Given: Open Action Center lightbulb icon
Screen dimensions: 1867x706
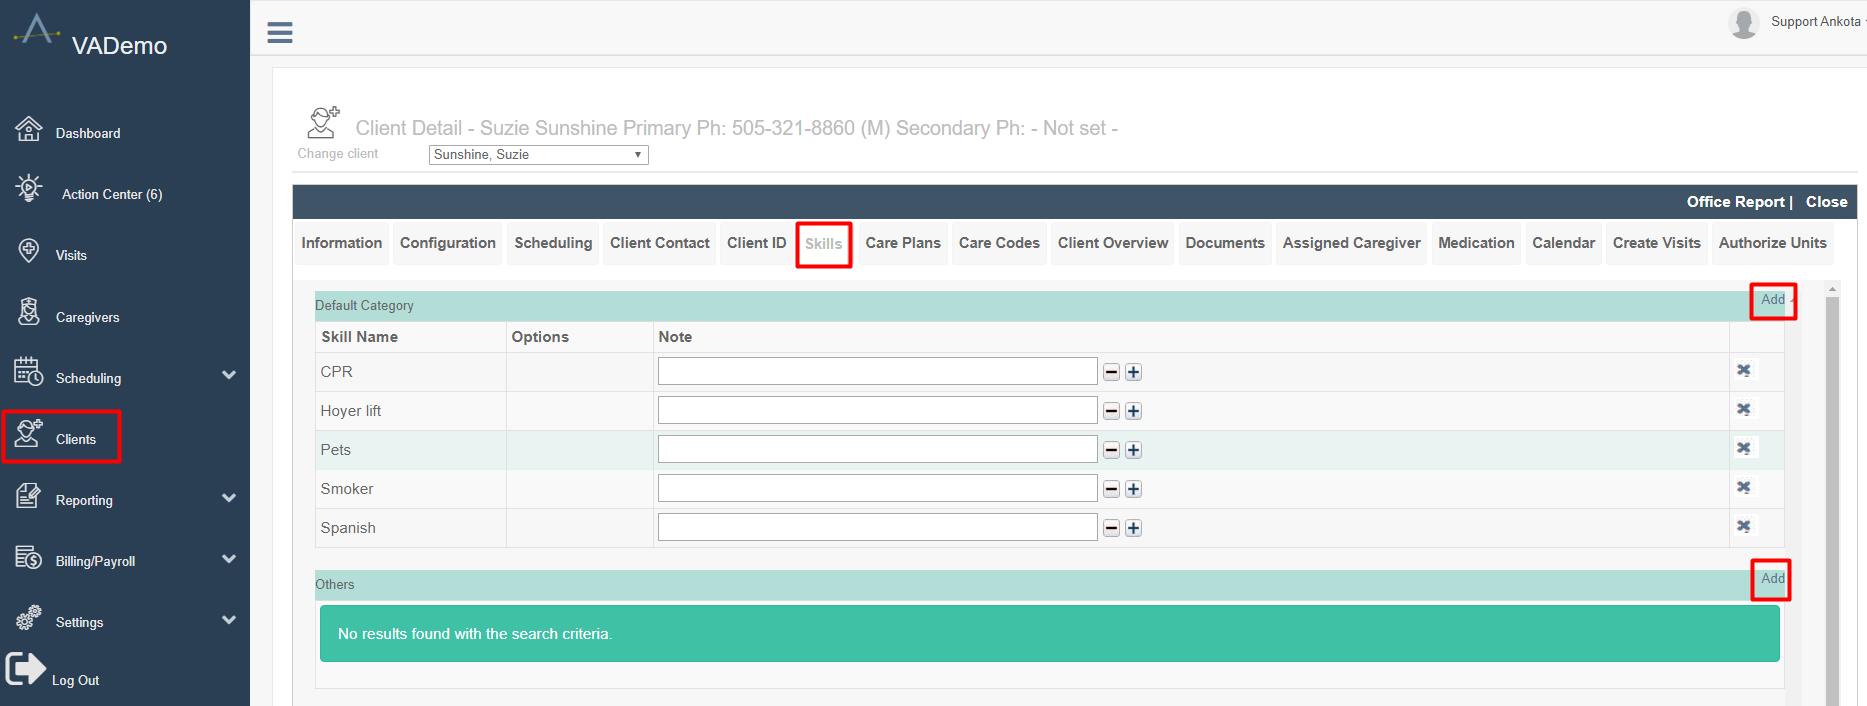Looking at the screenshot, I should click(x=29, y=188).
